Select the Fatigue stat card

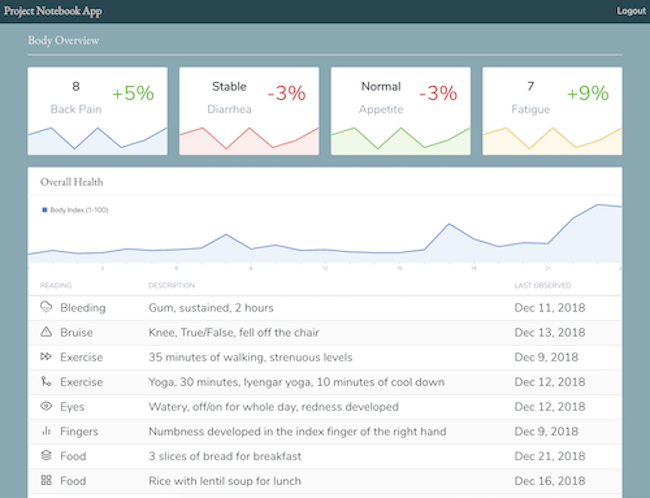coord(552,110)
